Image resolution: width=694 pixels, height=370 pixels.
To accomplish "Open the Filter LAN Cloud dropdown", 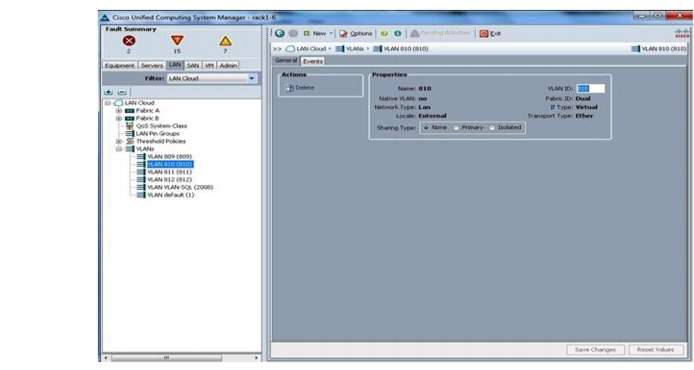I will click(251, 78).
